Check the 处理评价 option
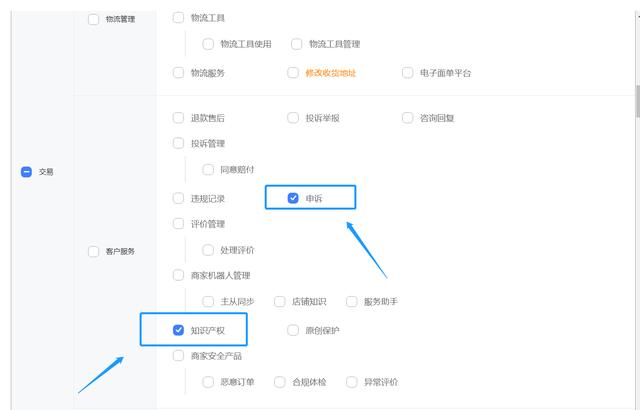The height and width of the screenshot is (410, 640). pos(208,249)
